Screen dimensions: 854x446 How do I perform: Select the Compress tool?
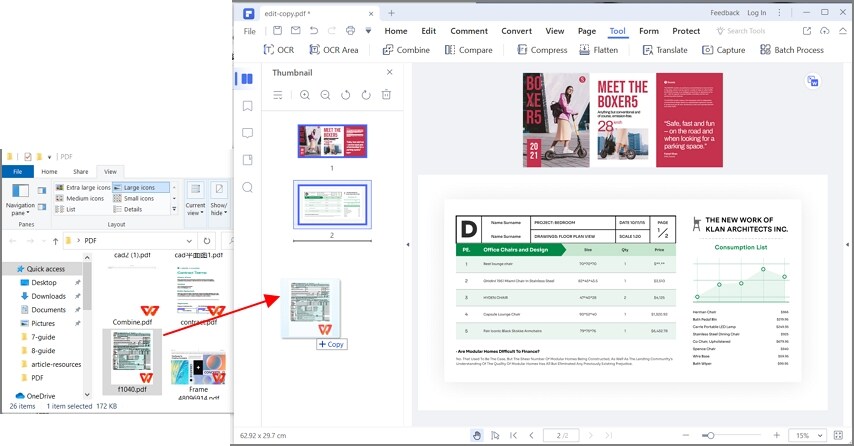[541, 50]
